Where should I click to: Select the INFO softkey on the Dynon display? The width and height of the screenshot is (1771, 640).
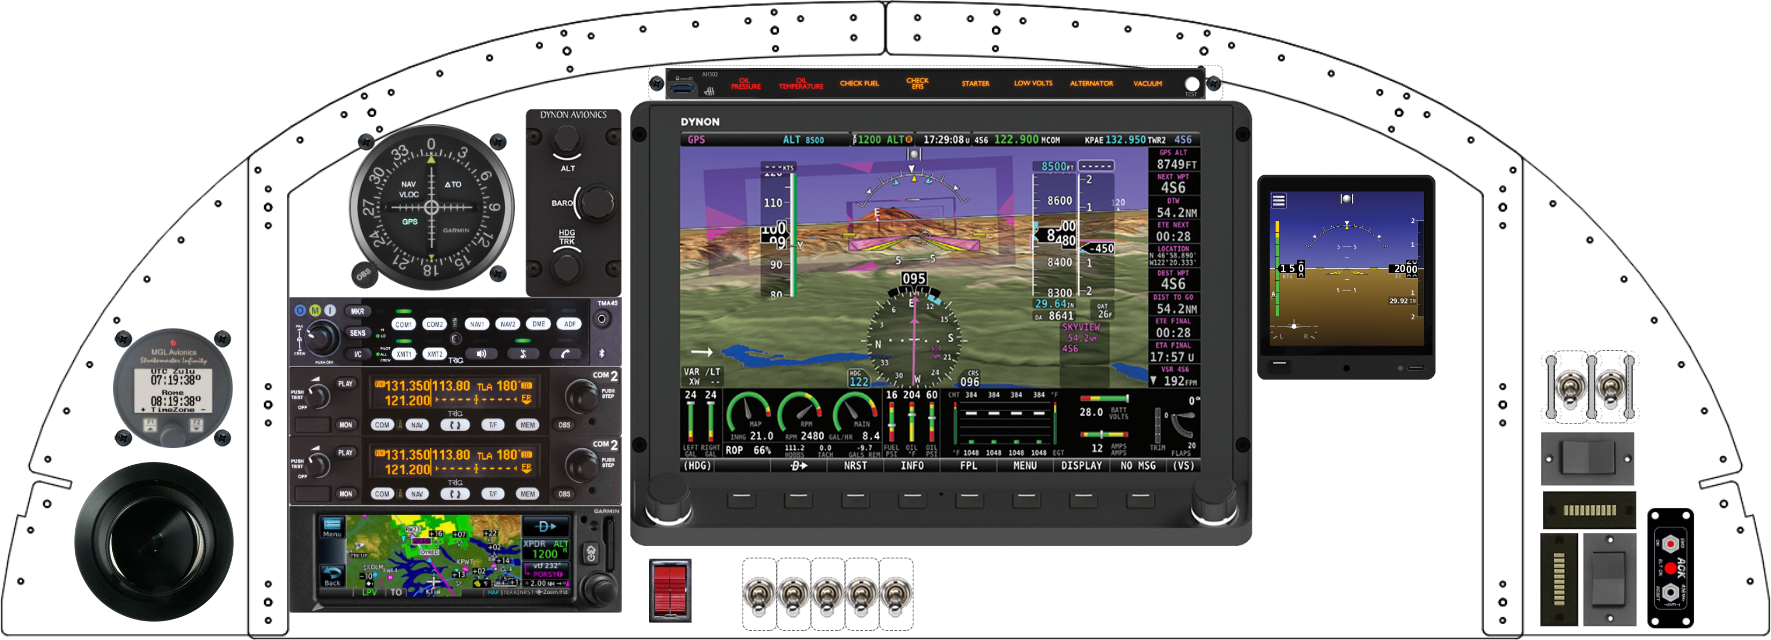coord(912,466)
